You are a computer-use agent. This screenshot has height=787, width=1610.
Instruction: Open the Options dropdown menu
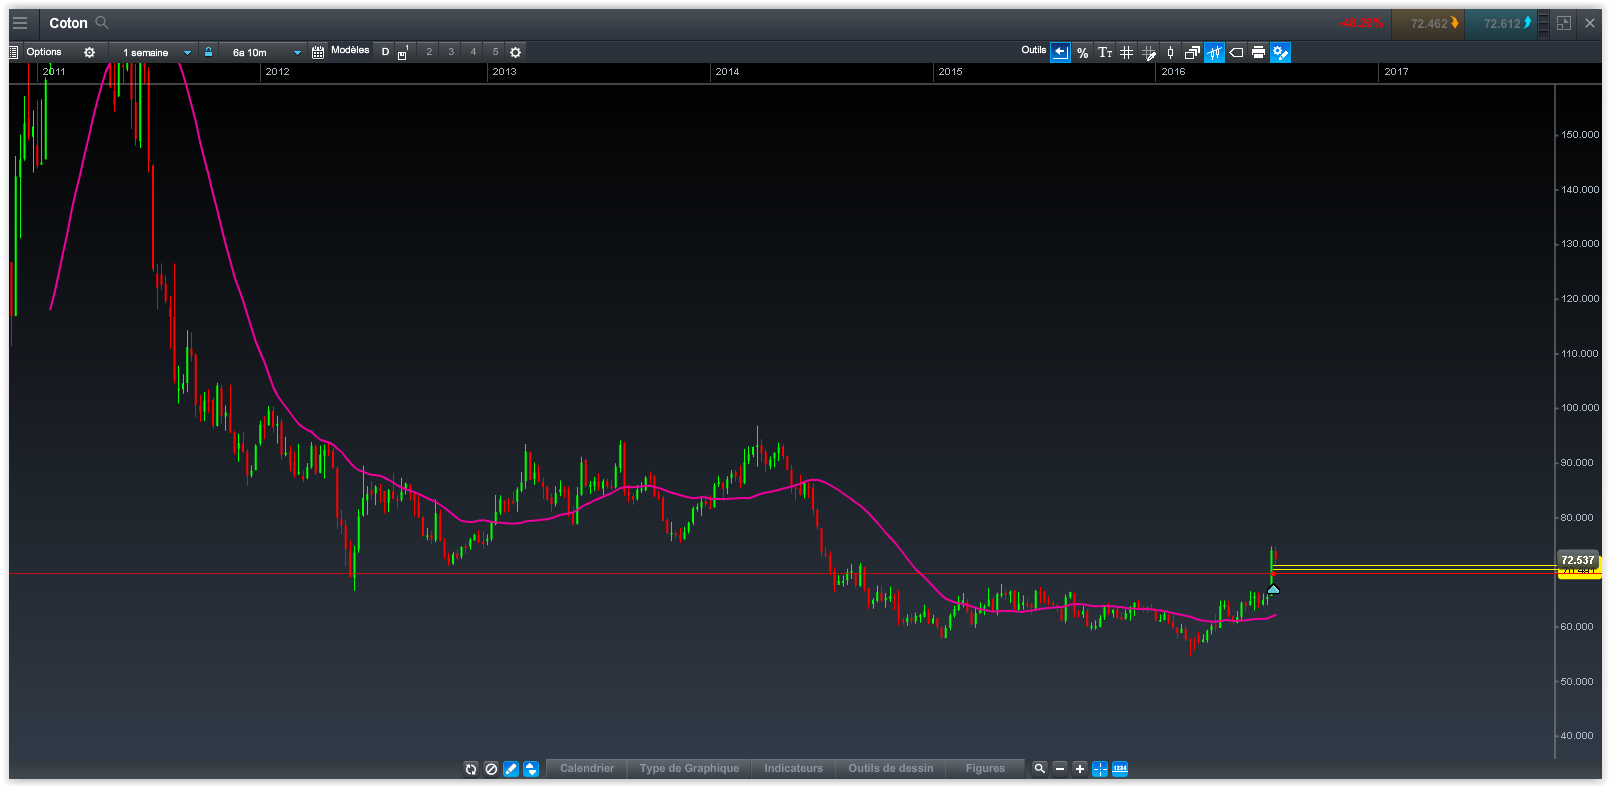43,52
